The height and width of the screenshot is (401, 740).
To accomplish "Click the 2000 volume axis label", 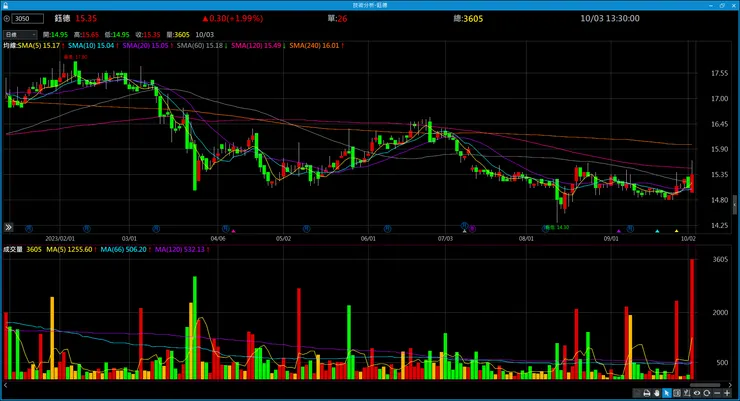I will [x=720, y=312].
